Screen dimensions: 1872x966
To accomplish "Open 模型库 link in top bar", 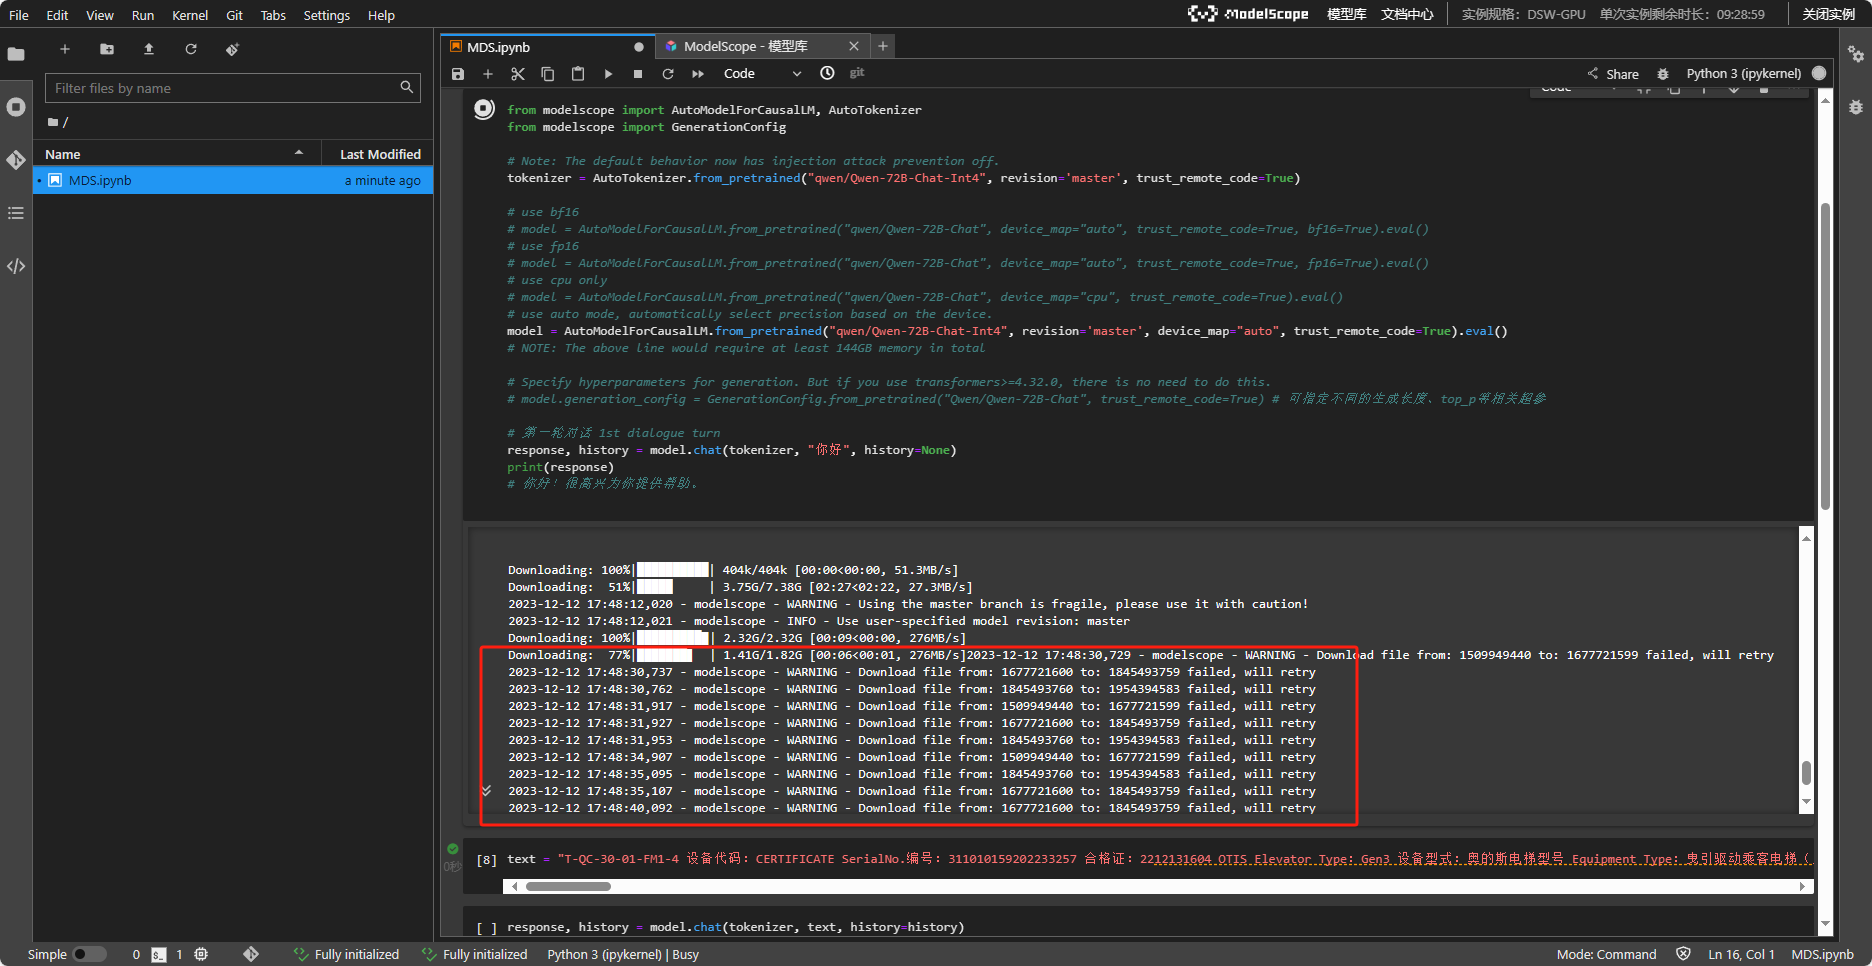I will coord(1346,14).
